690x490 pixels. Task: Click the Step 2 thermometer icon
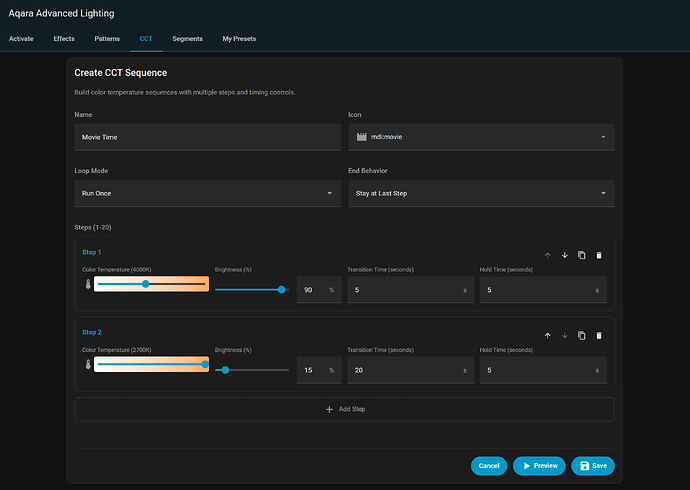point(87,365)
